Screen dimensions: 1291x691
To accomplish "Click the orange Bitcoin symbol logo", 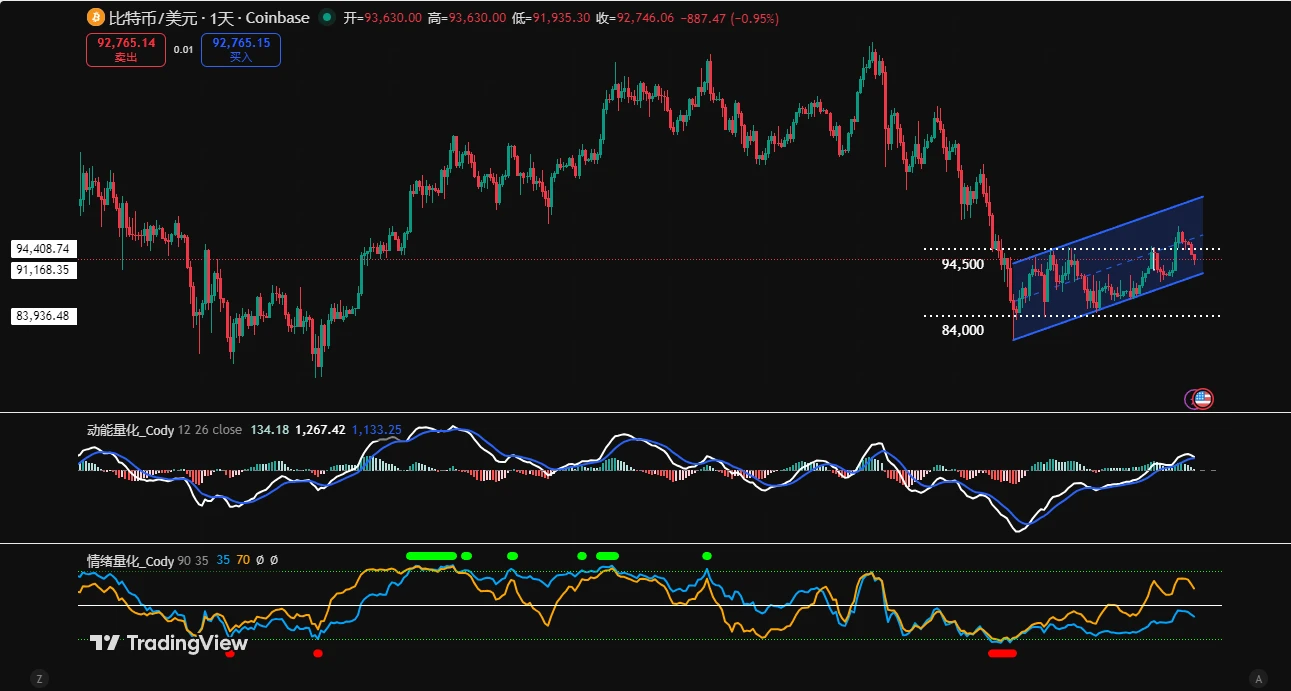I will click(x=96, y=18).
